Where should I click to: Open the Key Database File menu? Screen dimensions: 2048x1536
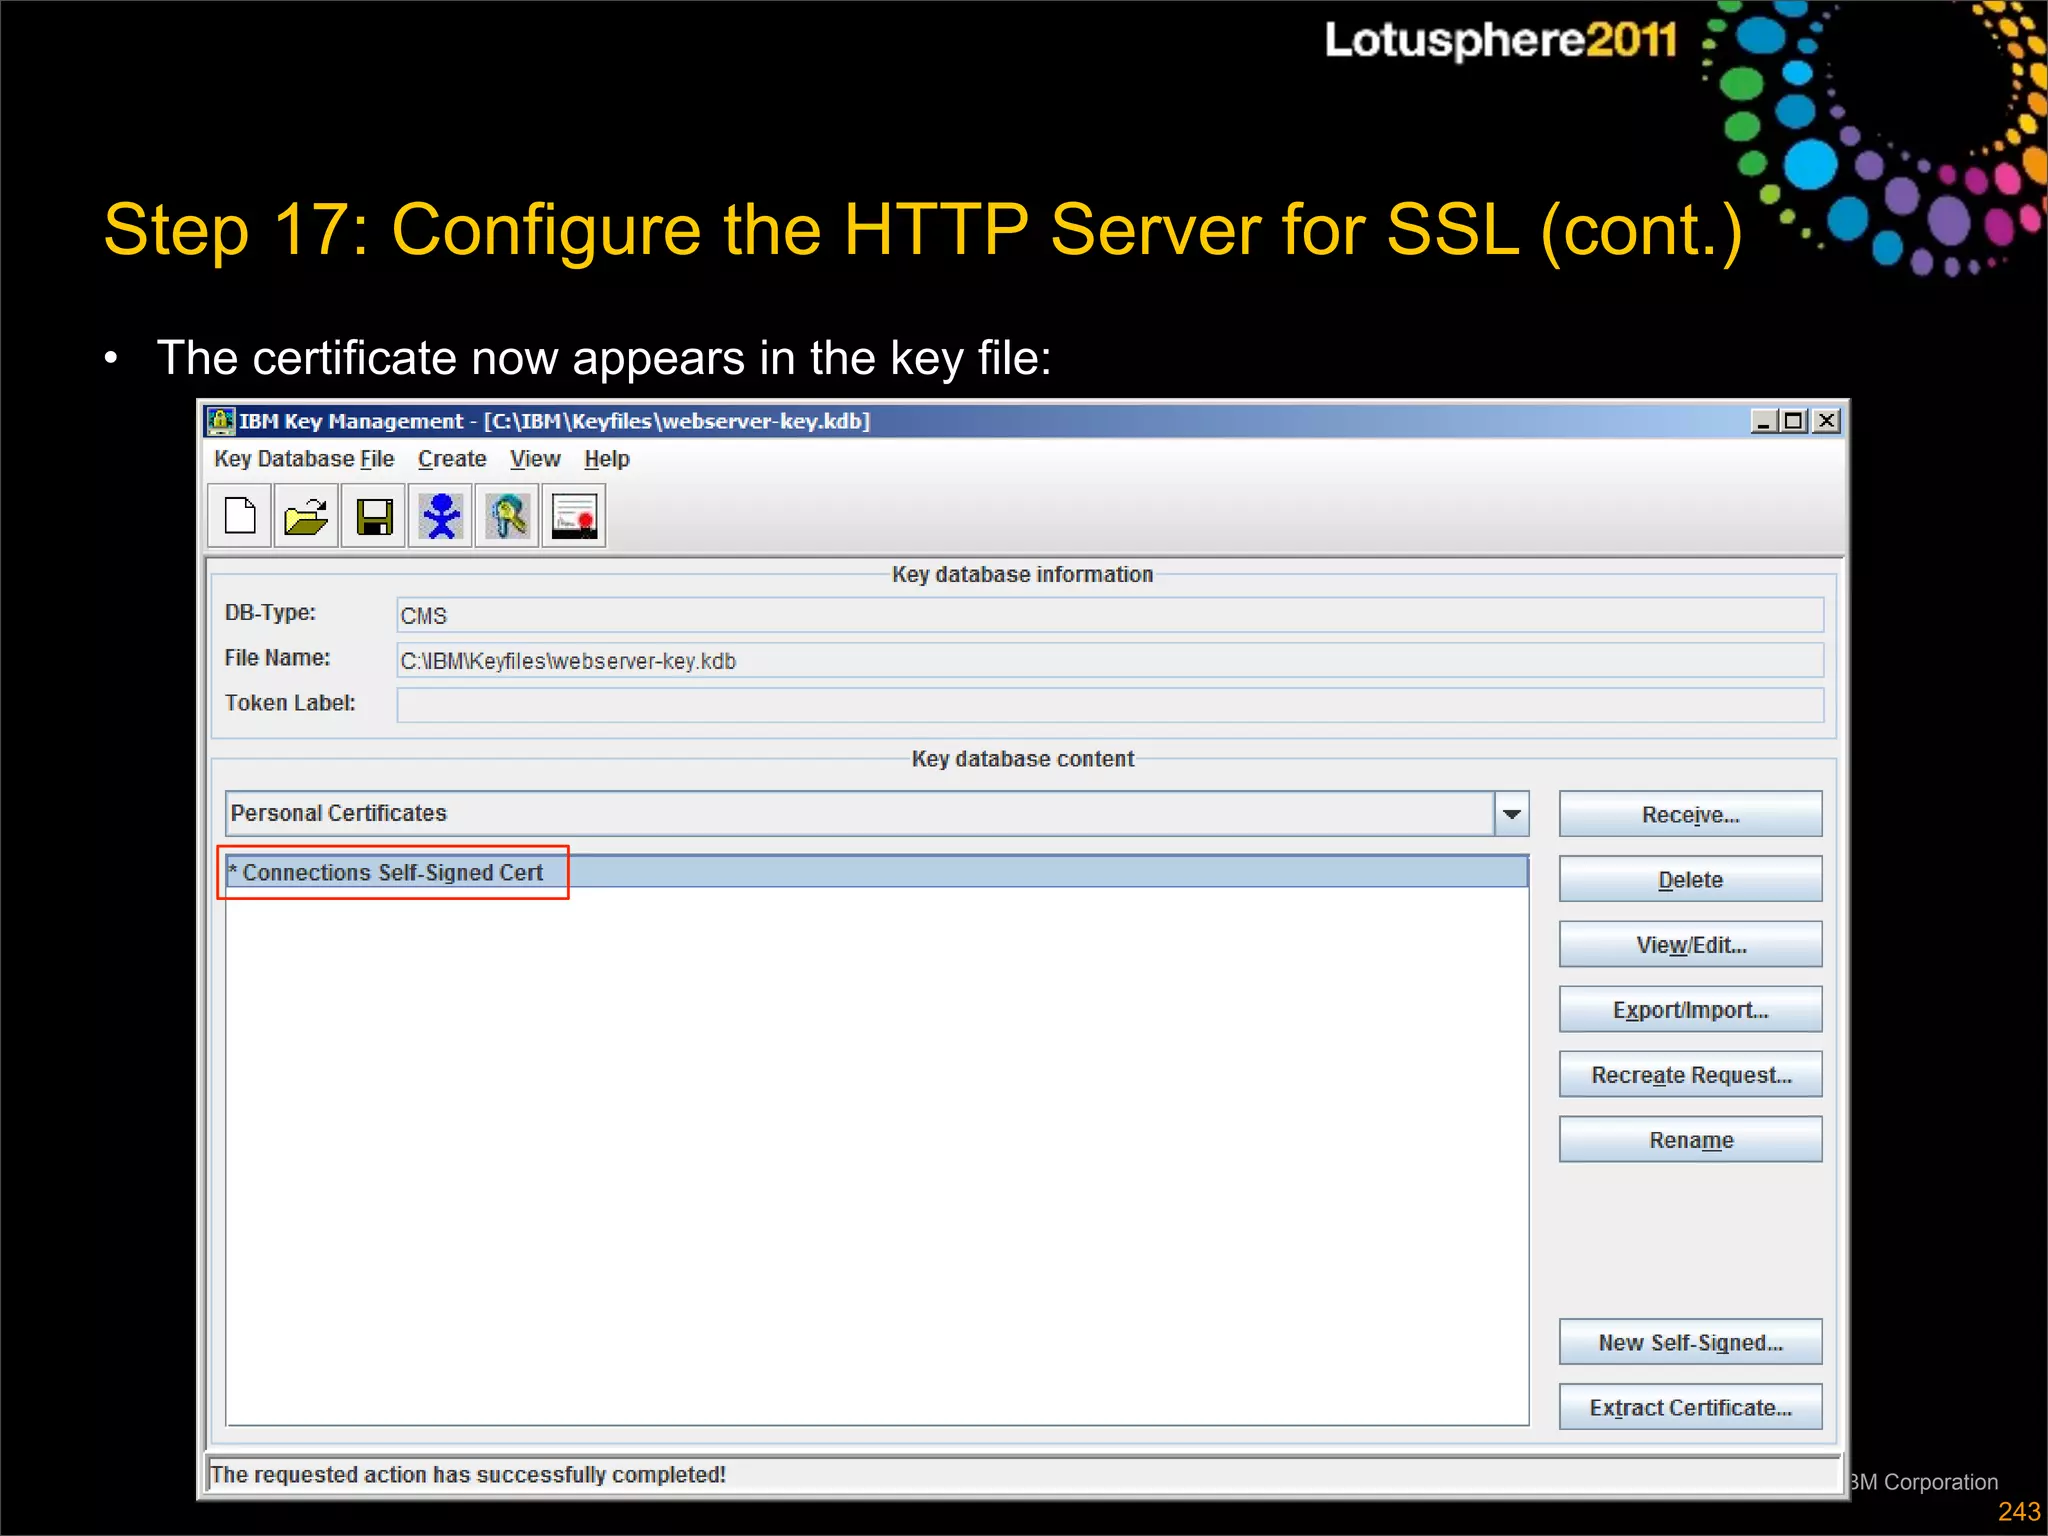coord(304,459)
